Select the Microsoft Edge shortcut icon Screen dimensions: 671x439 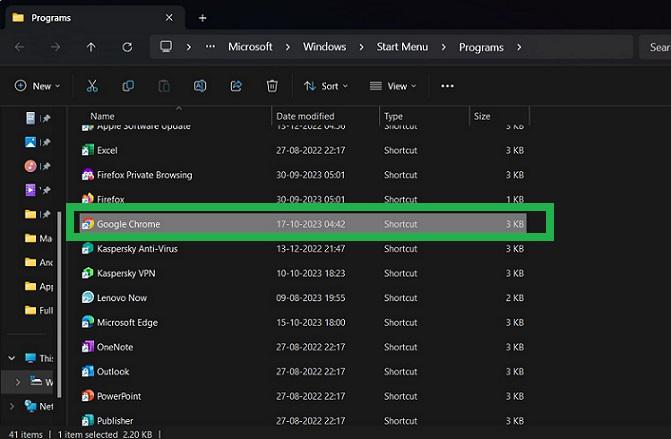88,322
